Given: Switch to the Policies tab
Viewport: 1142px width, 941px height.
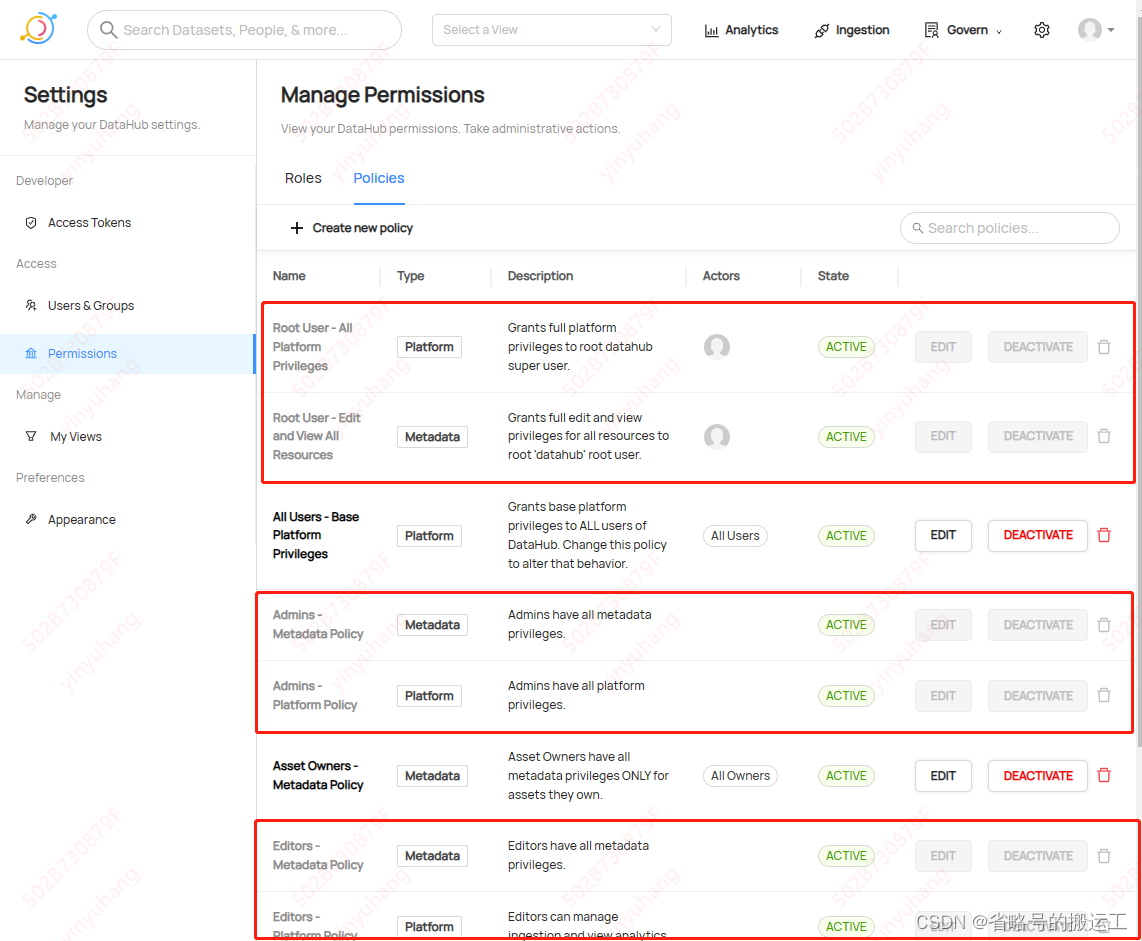Looking at the screenshot, I should [379, 178].
